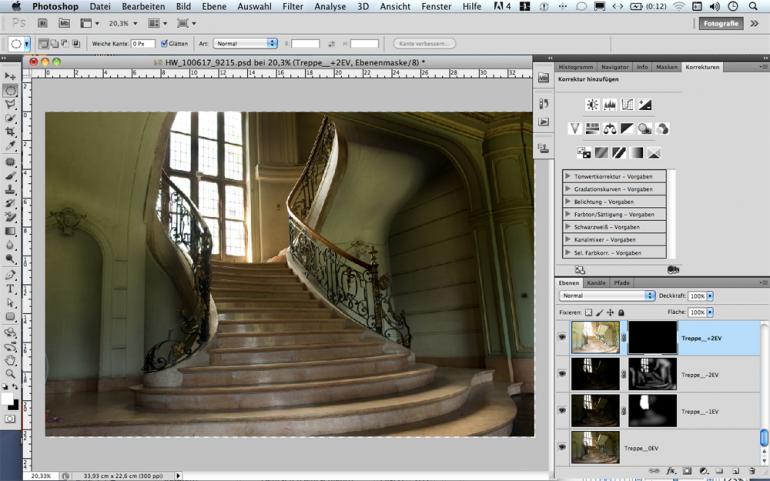Select the Dodge tool
The width and height of the screenshot is (770, 481).
(x=10, y=259)
